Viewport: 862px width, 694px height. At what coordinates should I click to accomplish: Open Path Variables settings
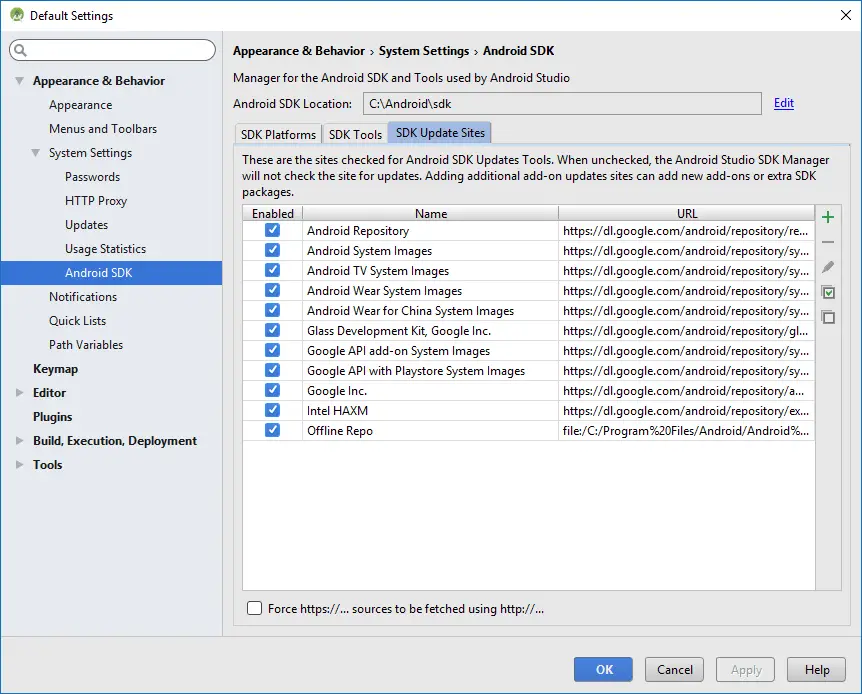coord(86,345)
